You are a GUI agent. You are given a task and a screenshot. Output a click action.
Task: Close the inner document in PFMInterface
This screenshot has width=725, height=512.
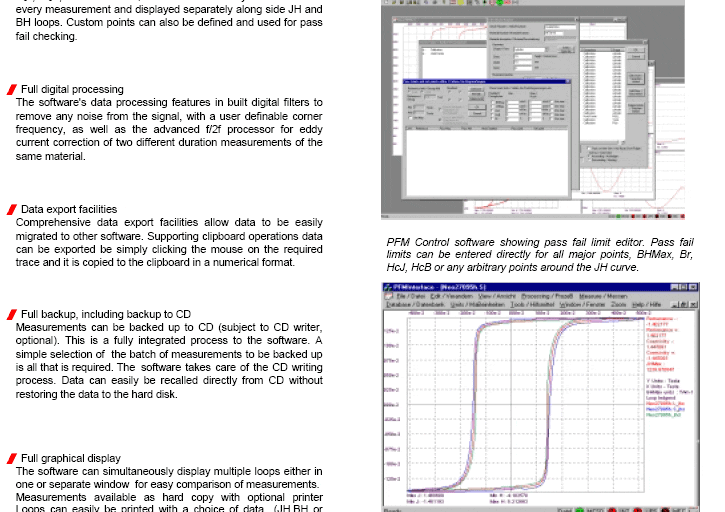coord(694,305)
